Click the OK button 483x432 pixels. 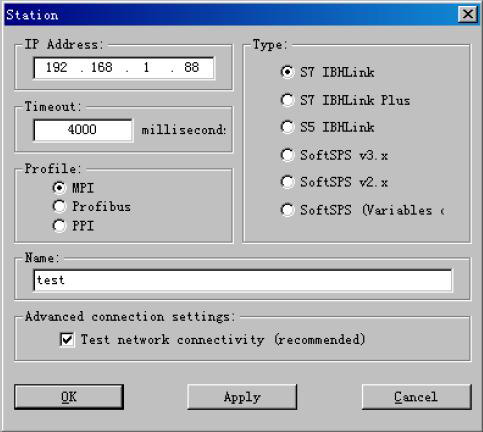69,397
